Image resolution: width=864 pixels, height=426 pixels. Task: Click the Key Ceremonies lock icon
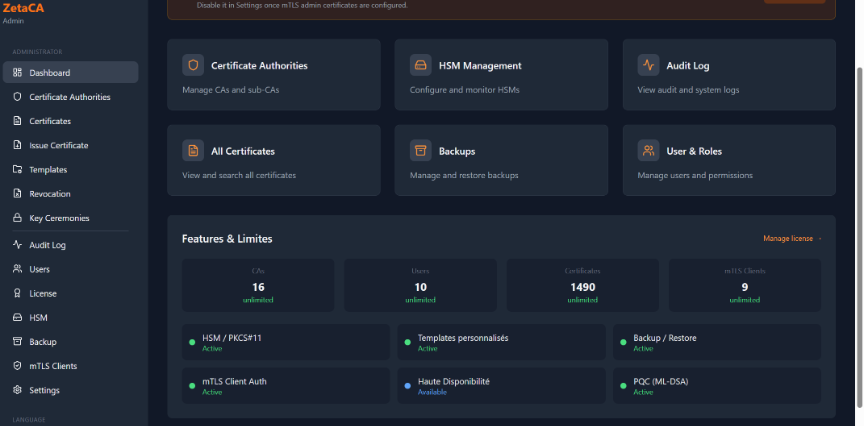[x=17, y=218]
